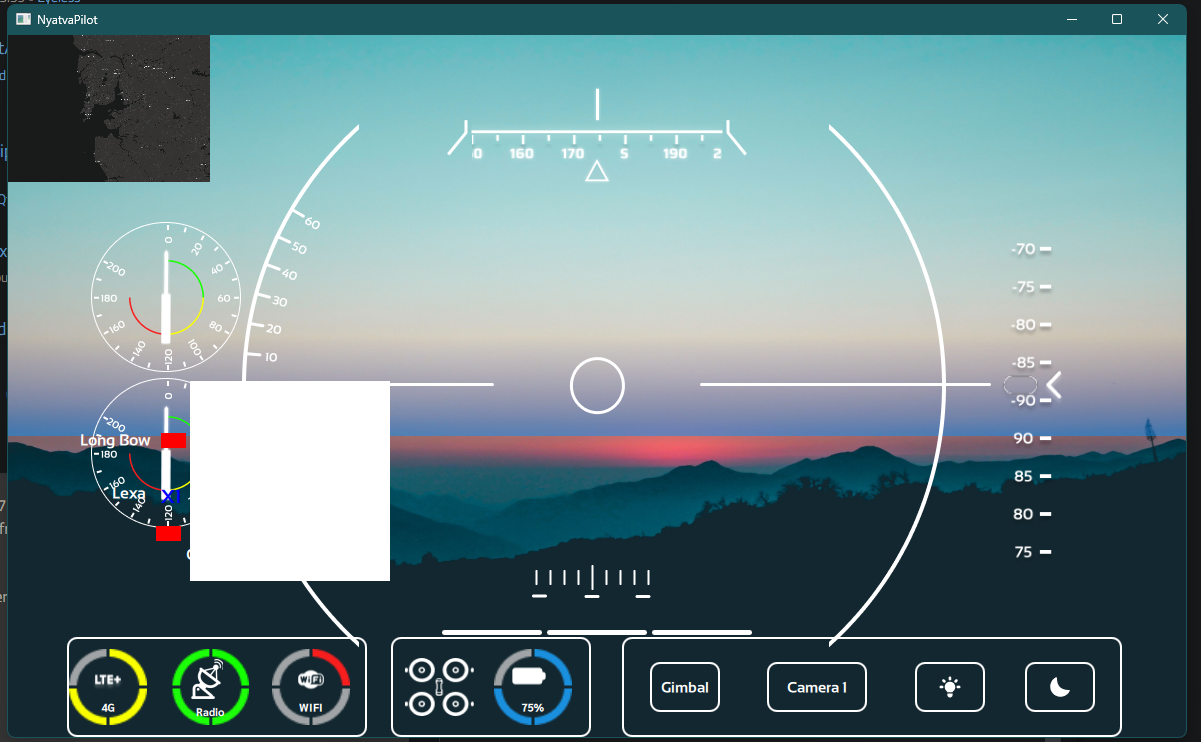Viewport: 1201px width, 742px height.
Task: Click the blue X marker near Lexa
Action: pos(172,497)
